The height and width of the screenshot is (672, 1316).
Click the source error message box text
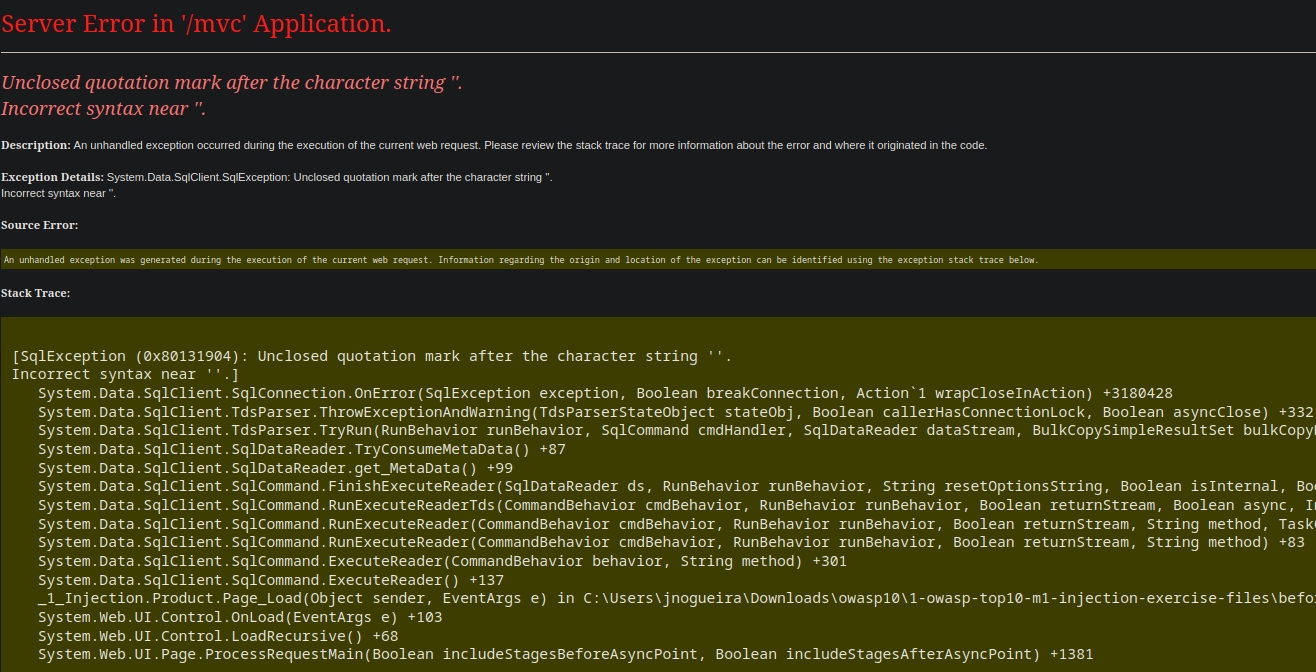[520, 260]
